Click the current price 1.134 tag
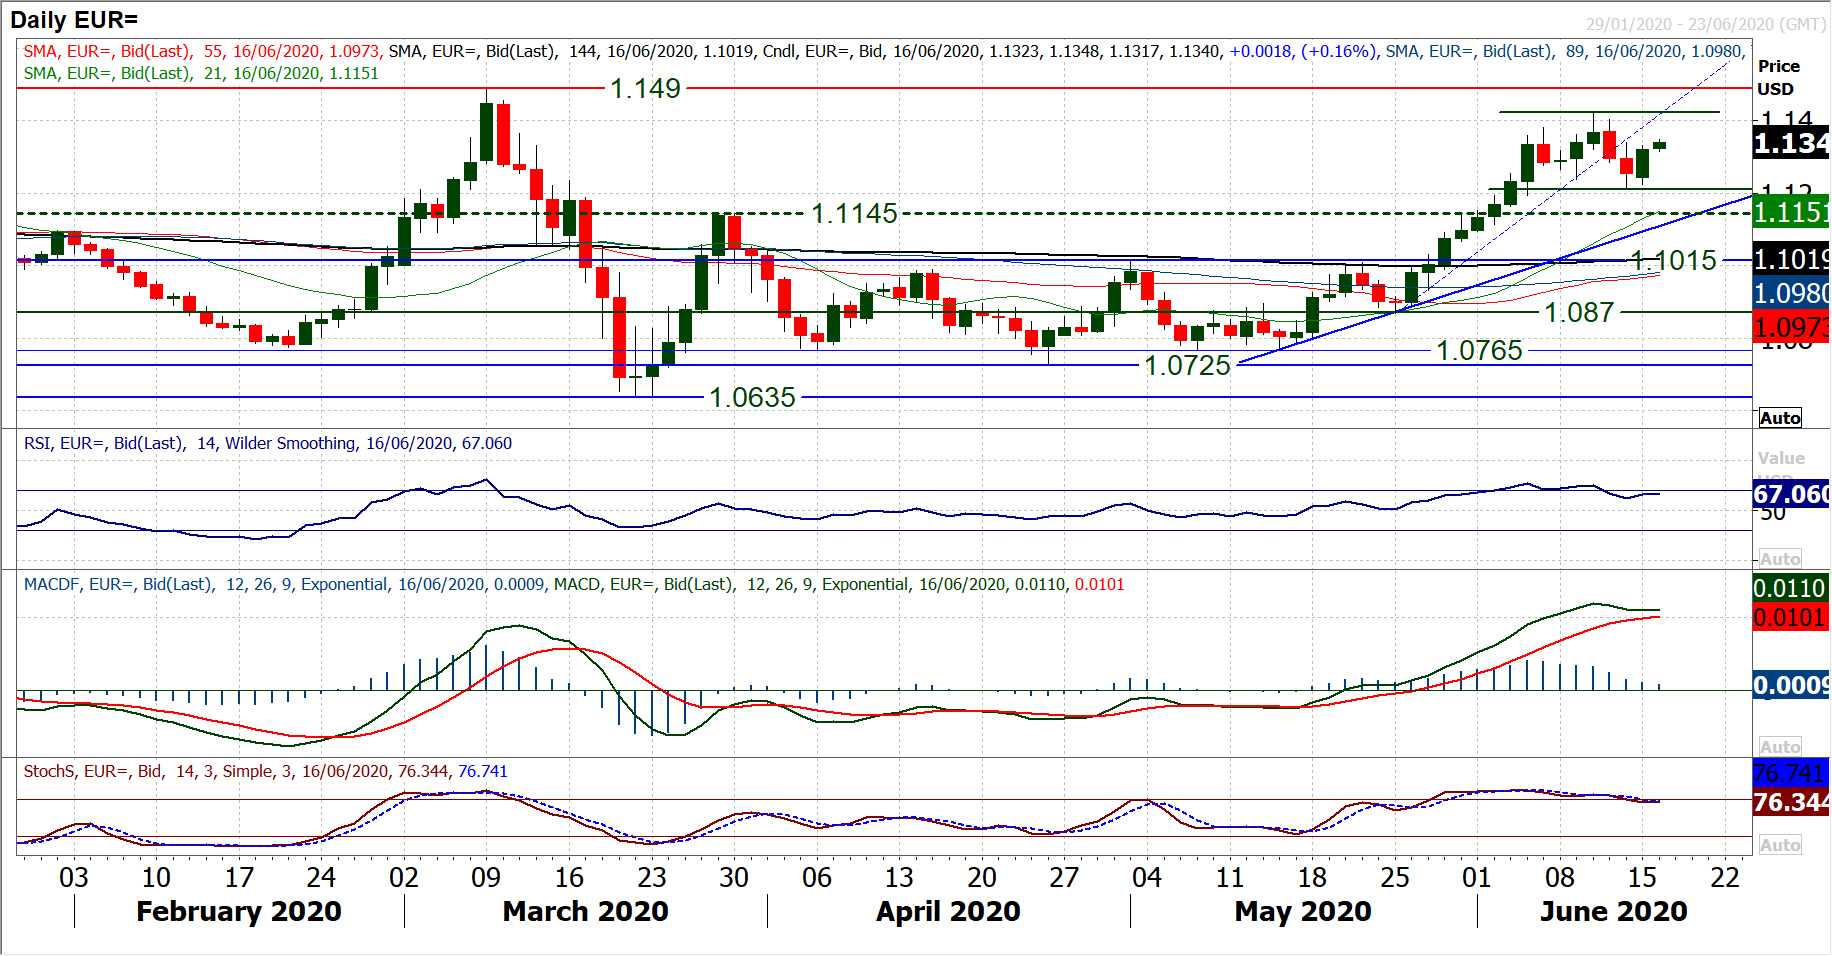1832x956 pixels. (1791, 144)
